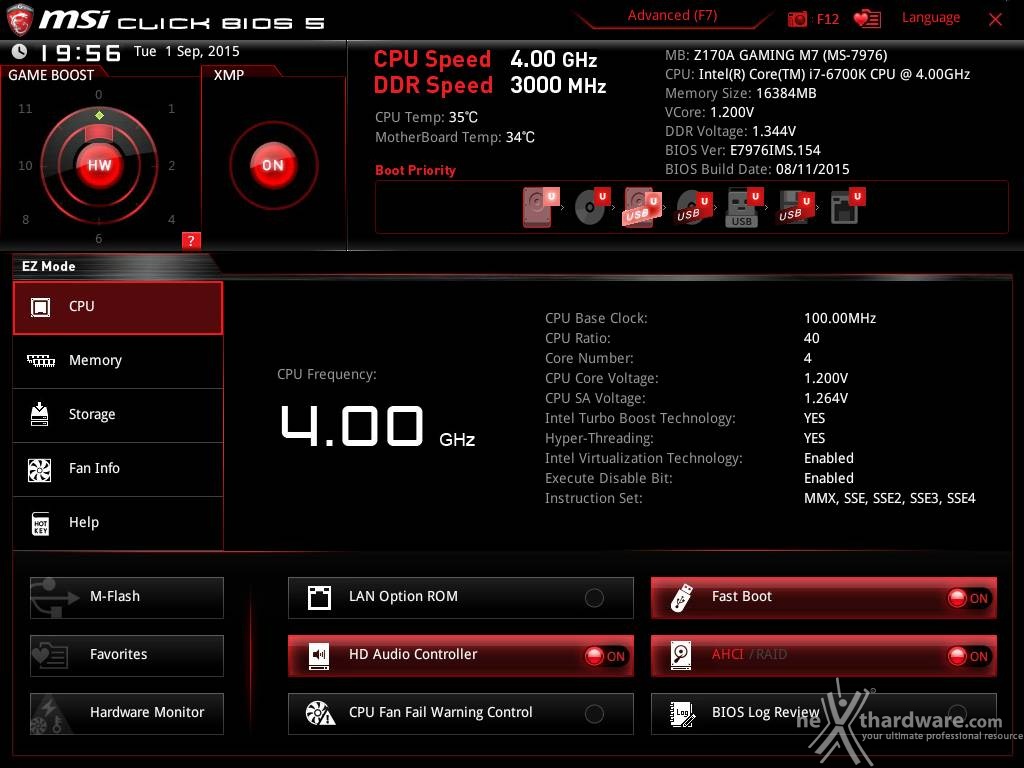The width and height of the screenshot is (1024, 768).
Task: Click the 19:56 time display
Action: click(x=80, y=53)
